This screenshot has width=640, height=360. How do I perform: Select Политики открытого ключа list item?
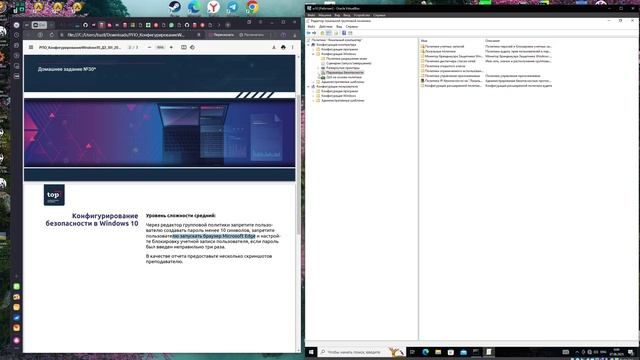pyautogui.click(x=444, y=66)
